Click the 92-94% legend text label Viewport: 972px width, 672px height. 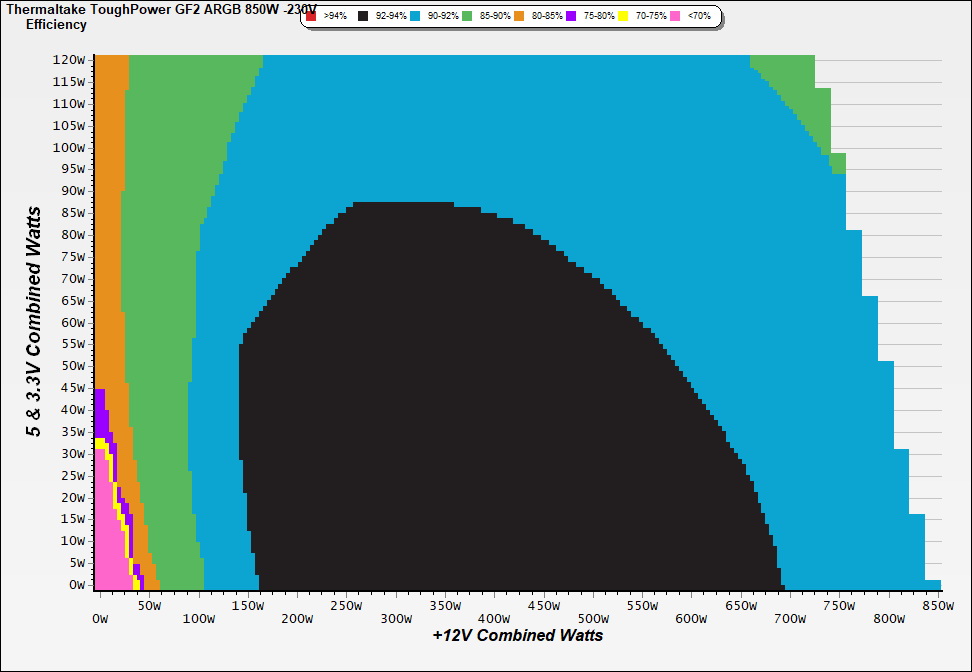[x=390, y=17]
